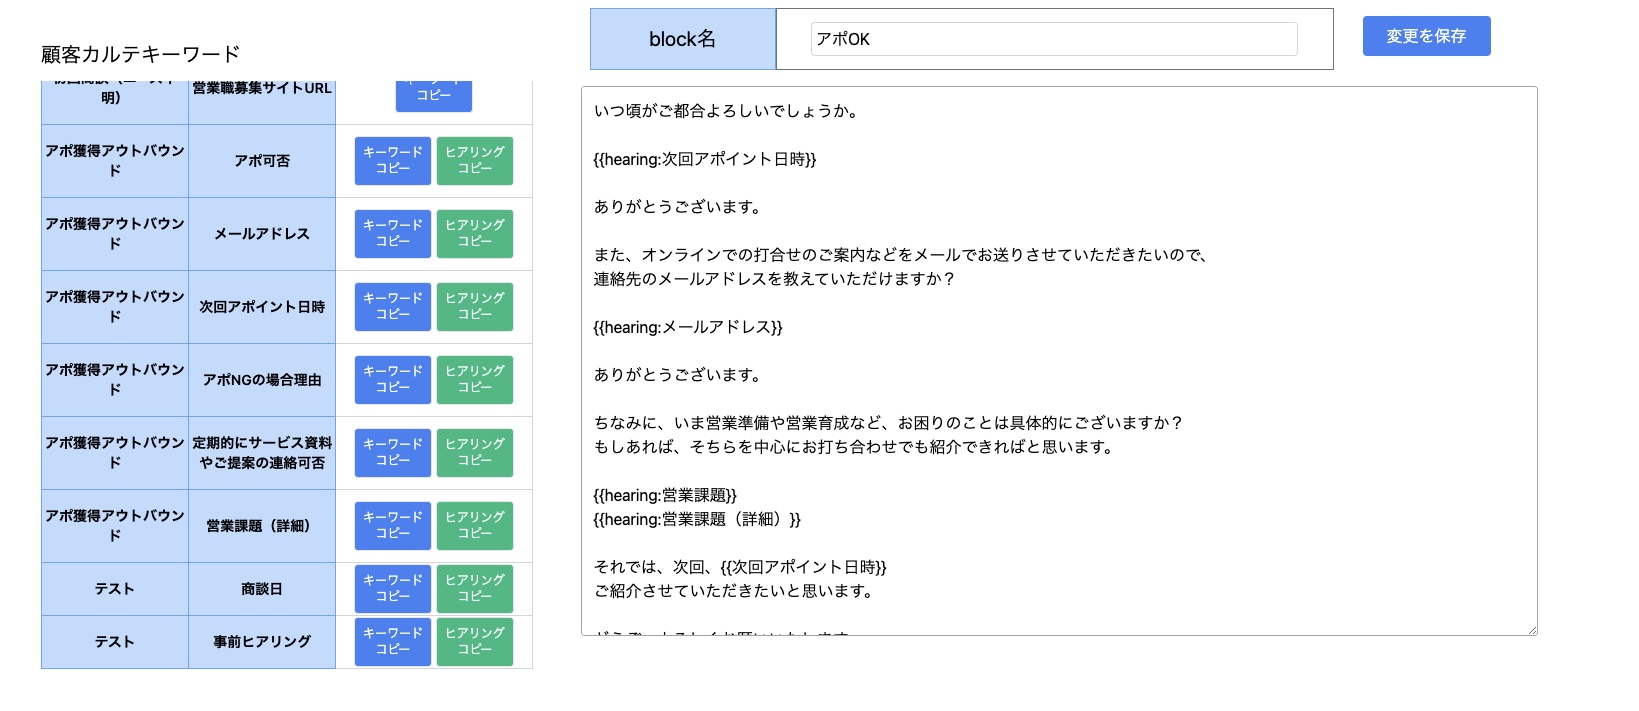
Task: Click キーワードコピー button for アポ可否 row
Action: pyautogui.click(x=392, y=161)
